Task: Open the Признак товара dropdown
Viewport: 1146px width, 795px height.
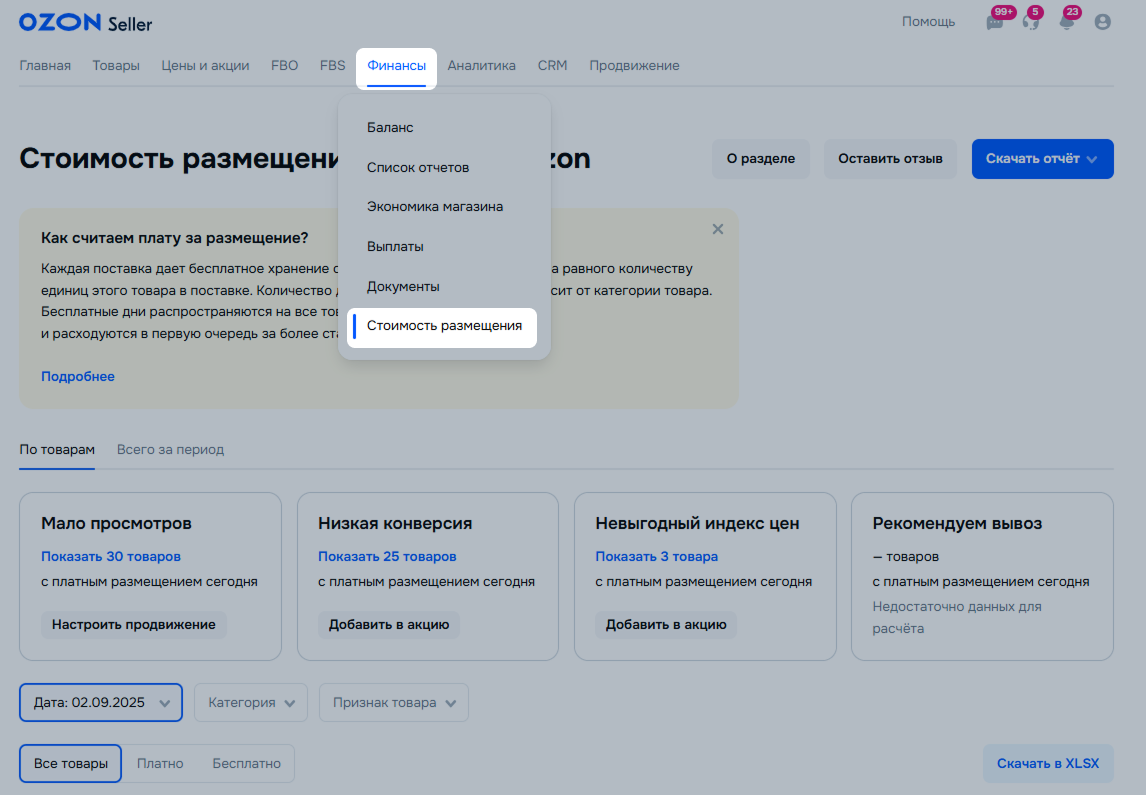Action: pos(393,703)
